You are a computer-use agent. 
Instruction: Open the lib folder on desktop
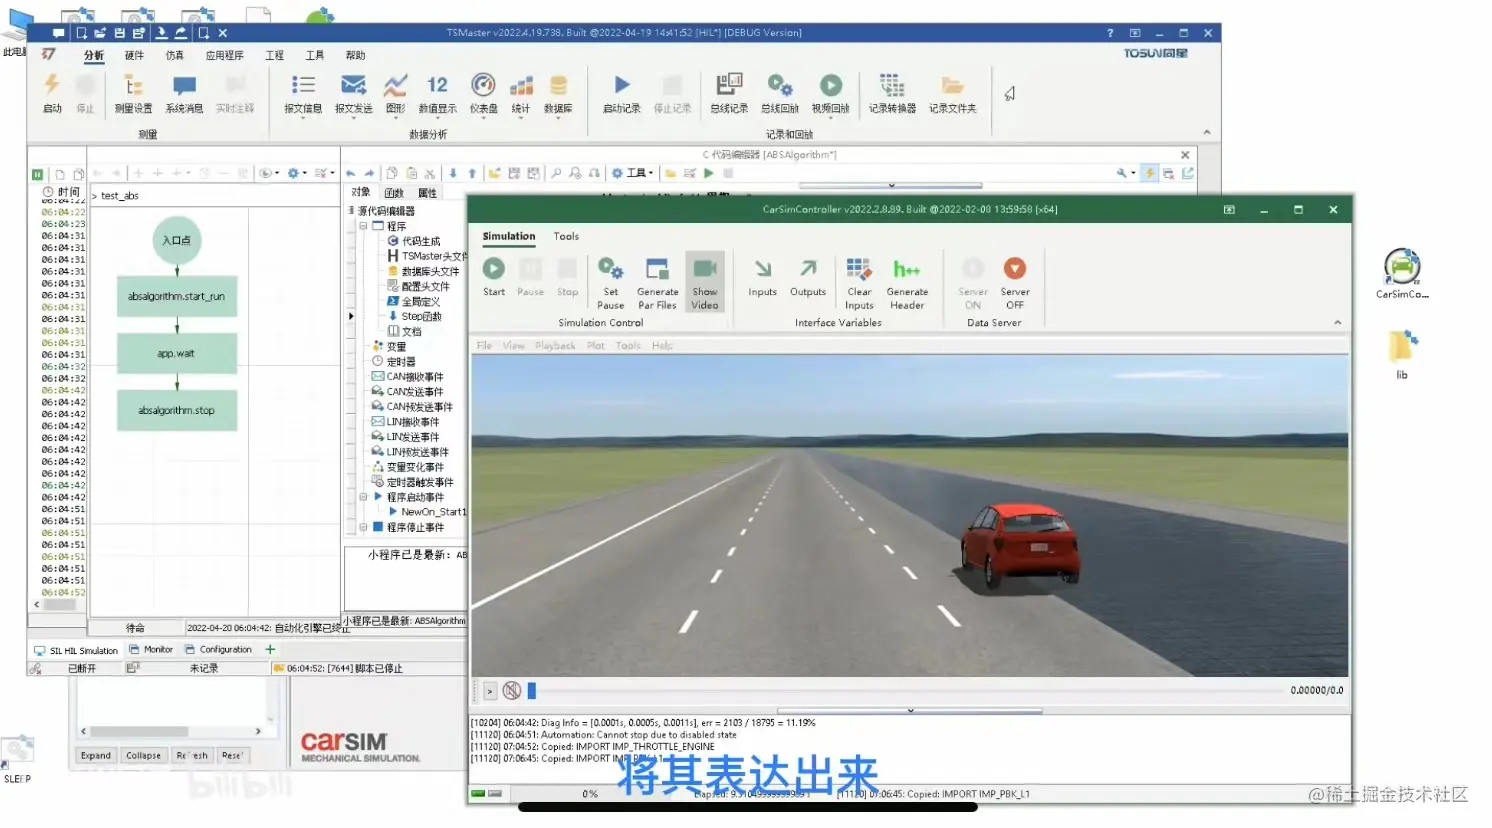pos(1402,354)
